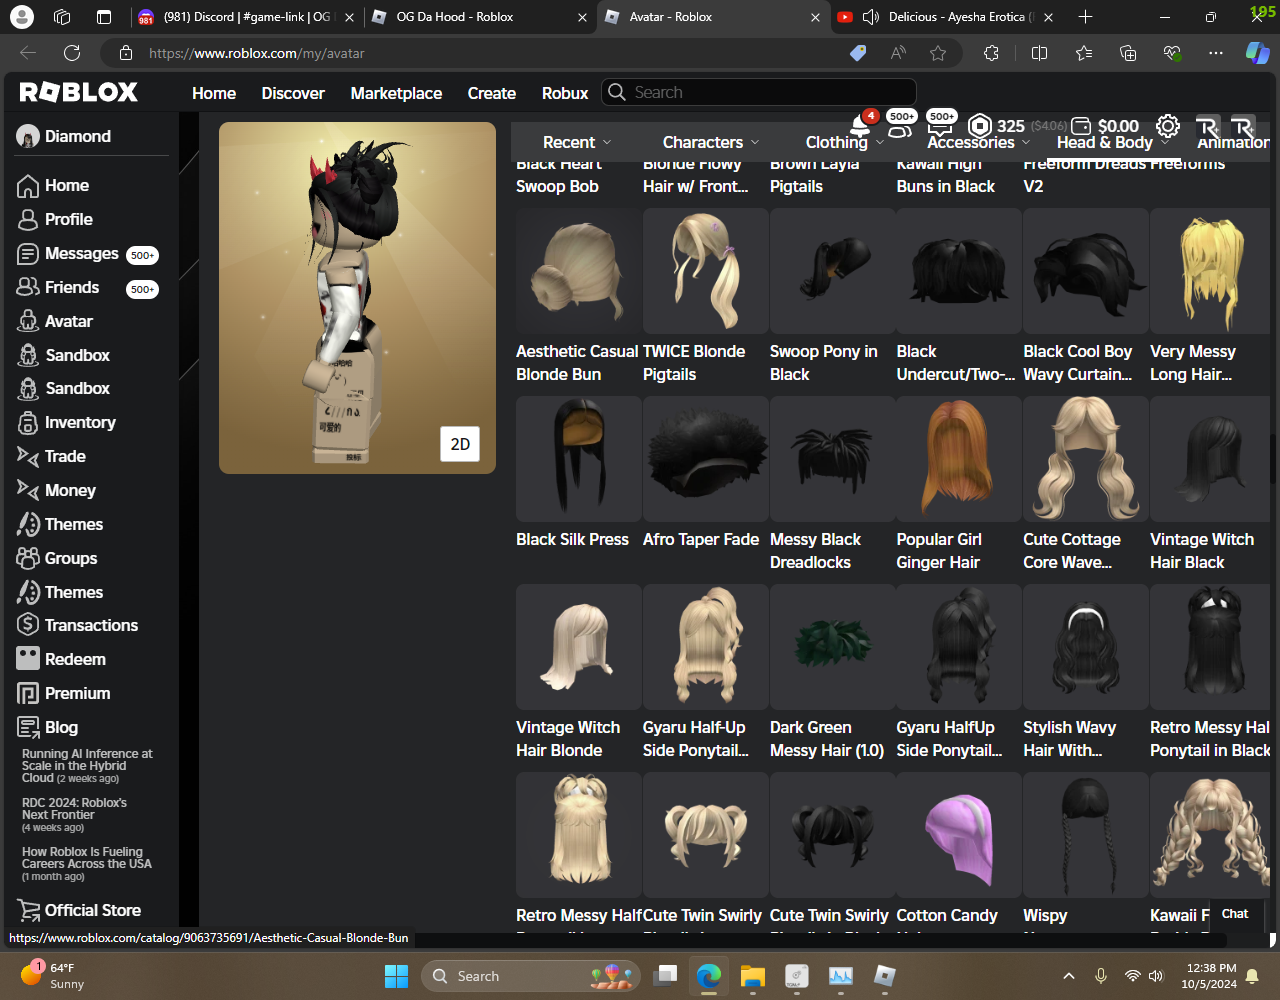The image size is (1280, 1000).
Task: Open the RDC 2024 blog post link
Action: (75, 814)
